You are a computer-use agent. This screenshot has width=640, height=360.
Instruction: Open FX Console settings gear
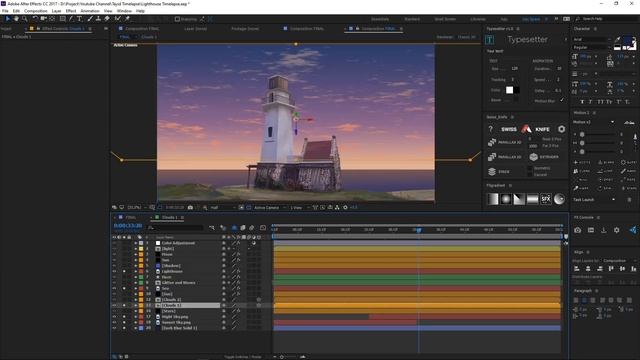pos(616,230)
